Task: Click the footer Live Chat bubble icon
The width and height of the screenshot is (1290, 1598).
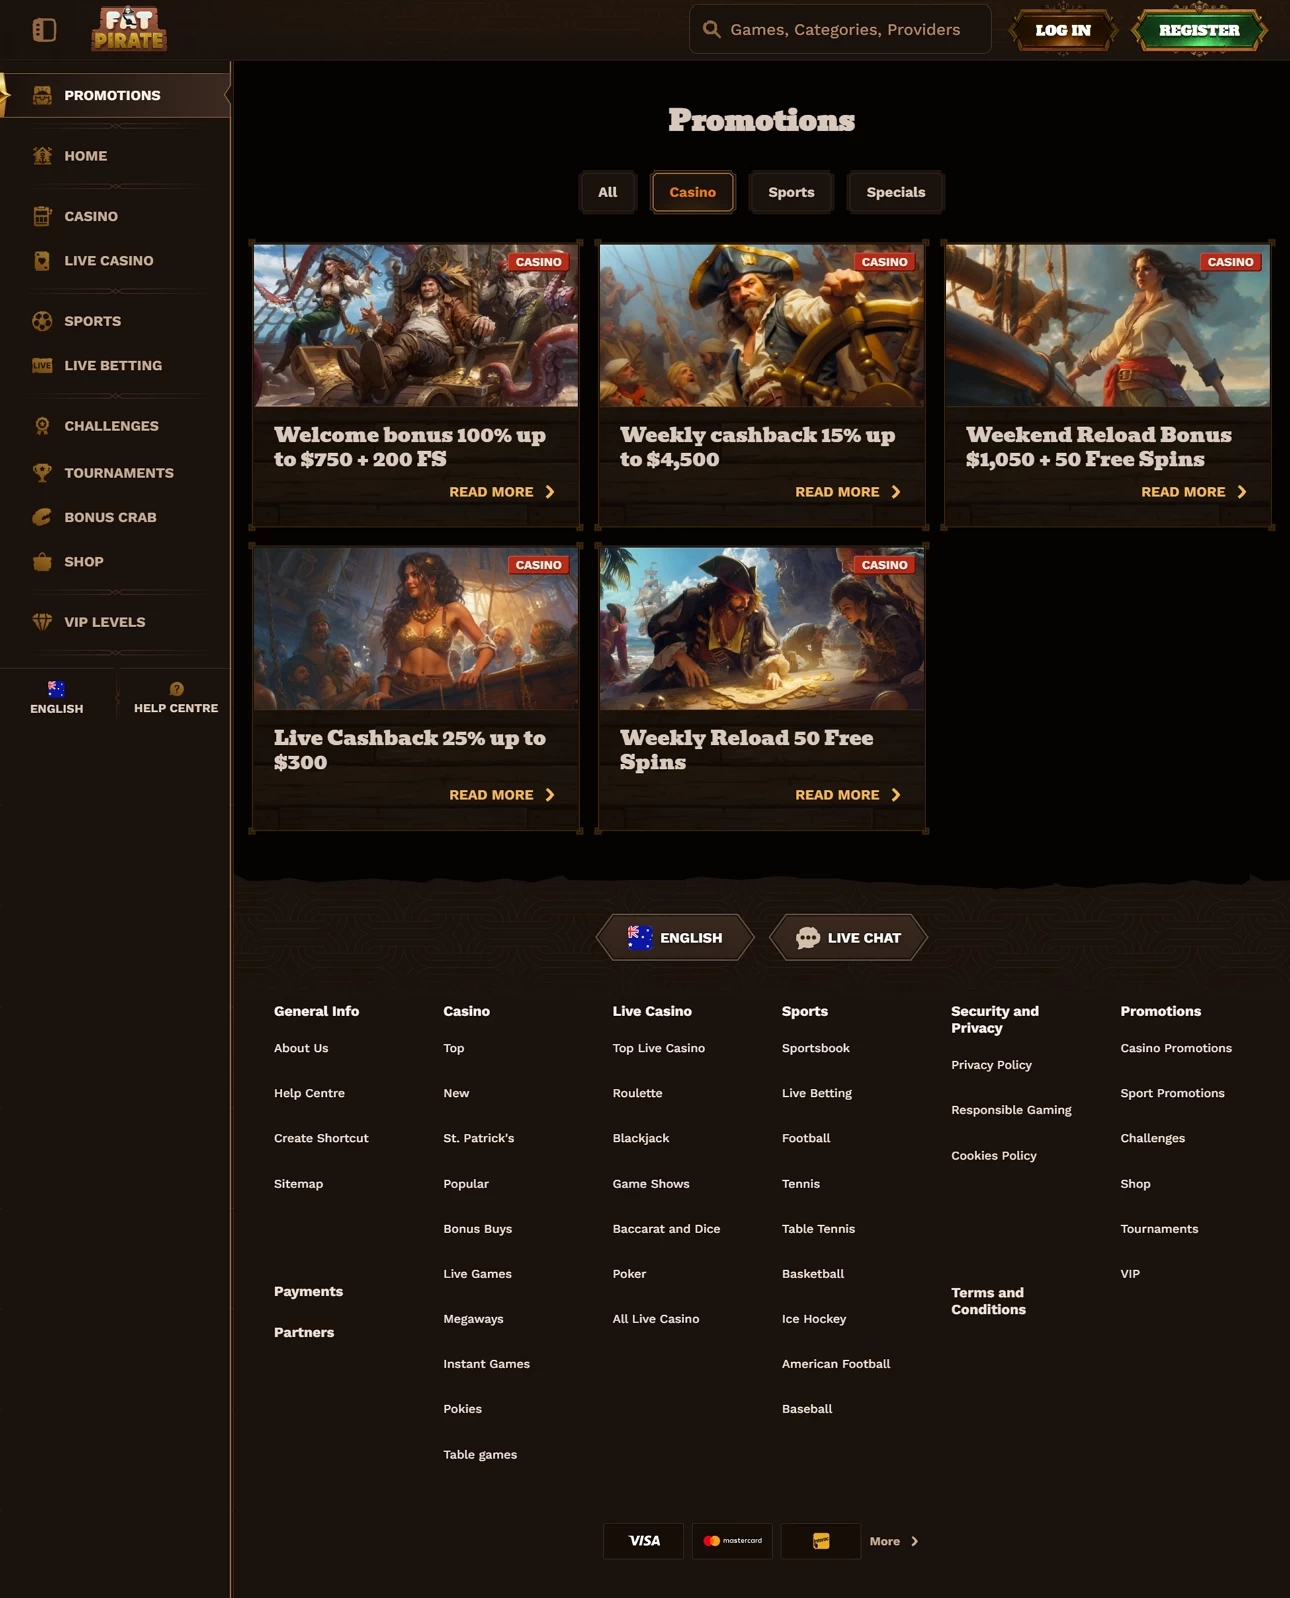Action: pyautogui.click(x=808, y=938)
